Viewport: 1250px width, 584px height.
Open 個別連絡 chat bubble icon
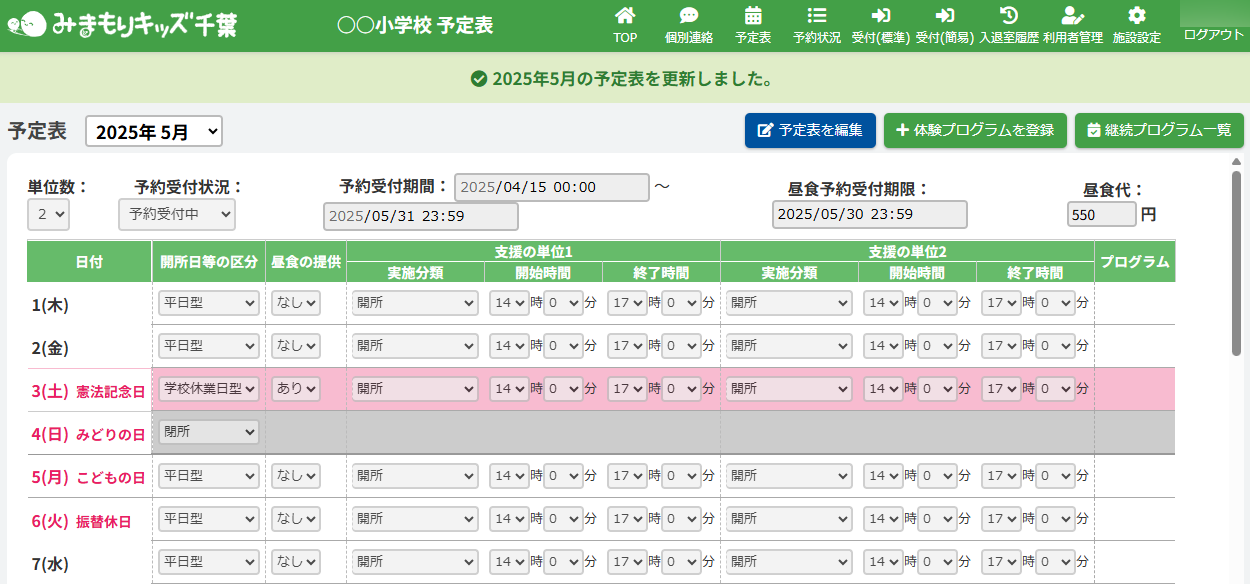(688, 25)
